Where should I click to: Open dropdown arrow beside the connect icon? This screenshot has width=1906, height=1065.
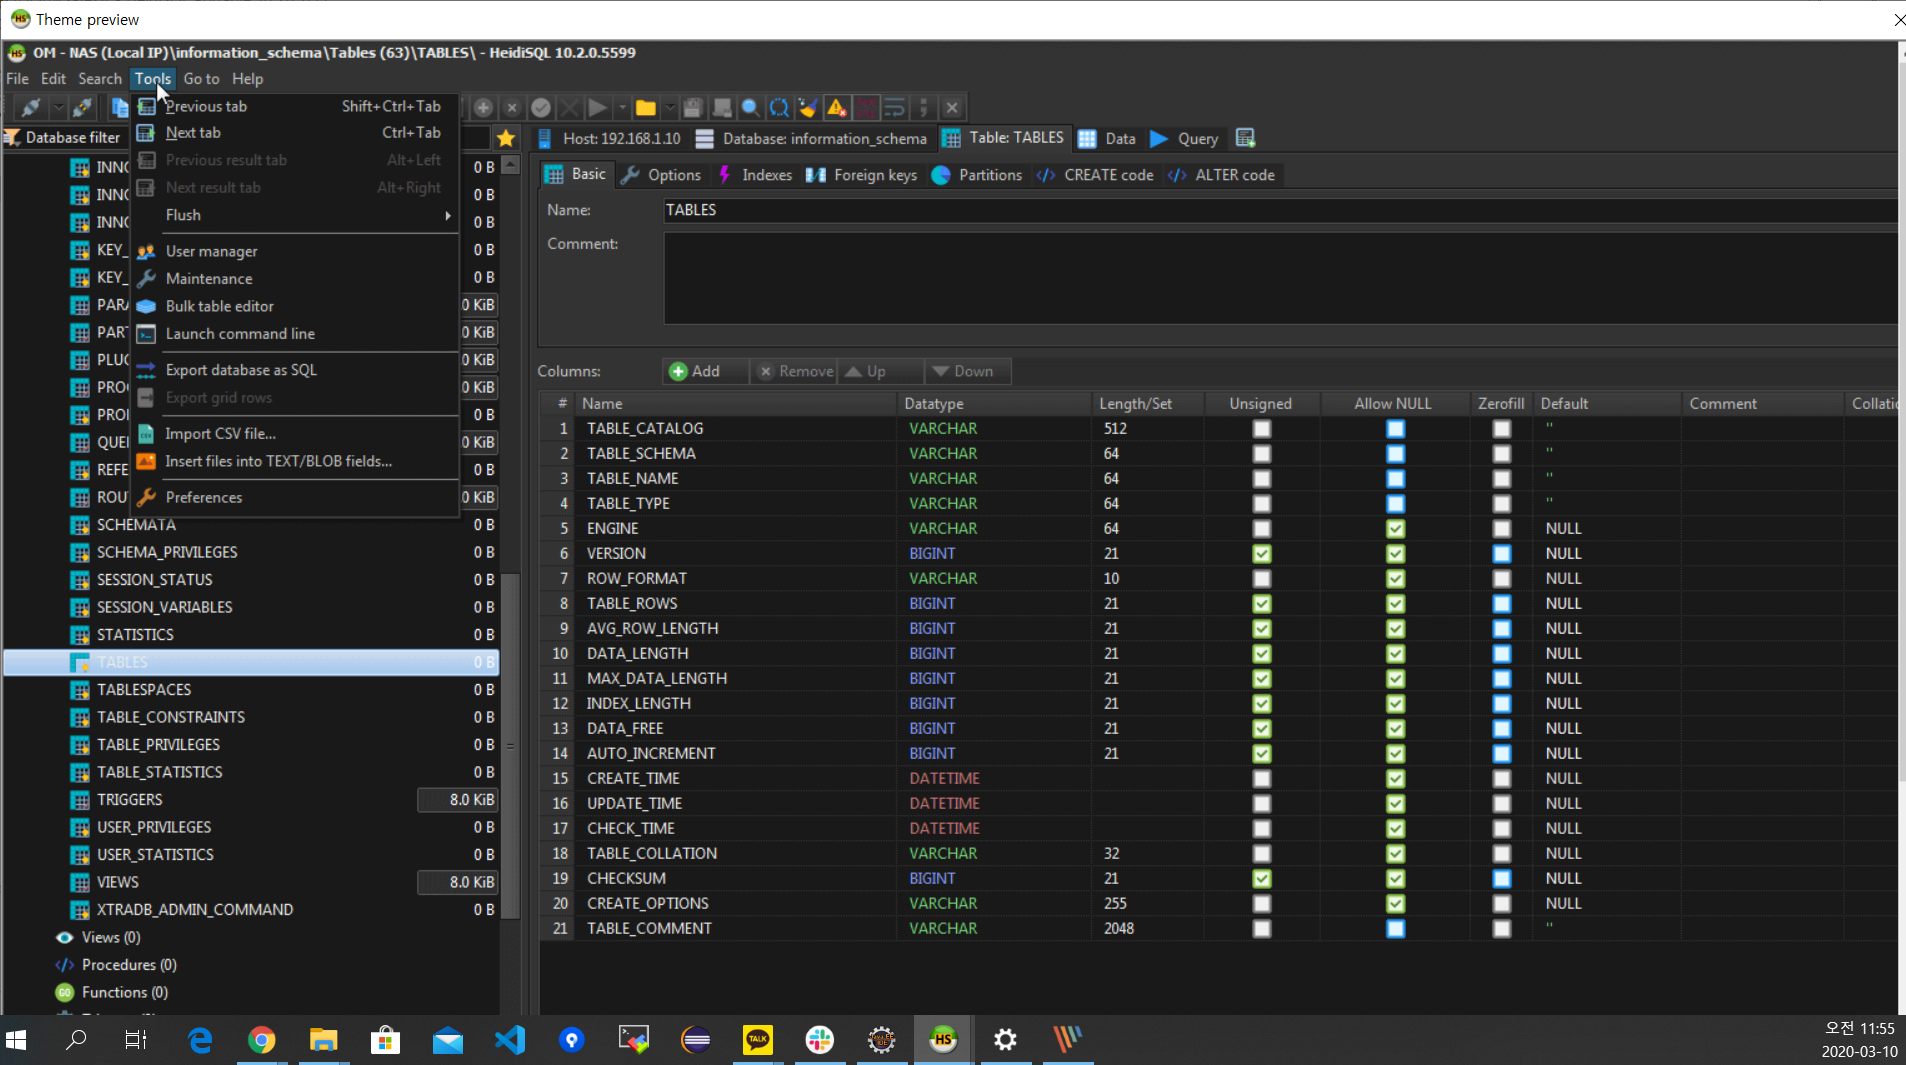coord(58,107)
